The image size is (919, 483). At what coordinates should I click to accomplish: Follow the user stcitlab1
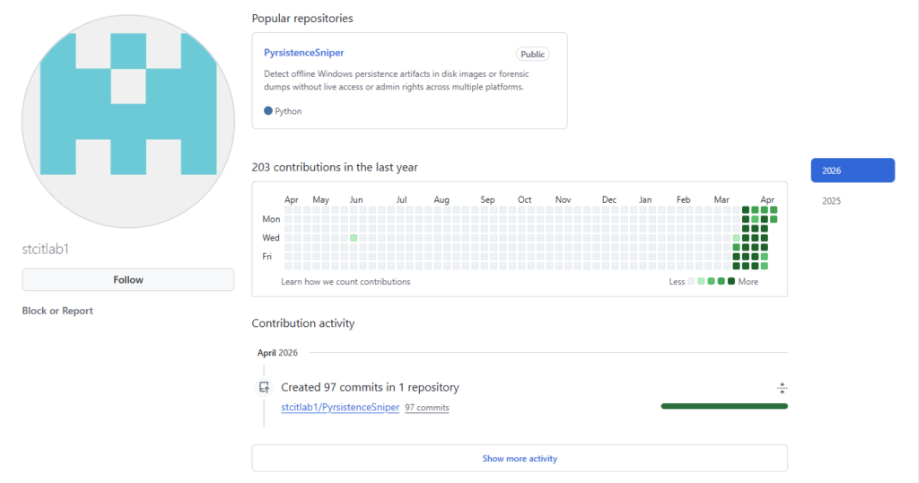[x=128, y=280]
